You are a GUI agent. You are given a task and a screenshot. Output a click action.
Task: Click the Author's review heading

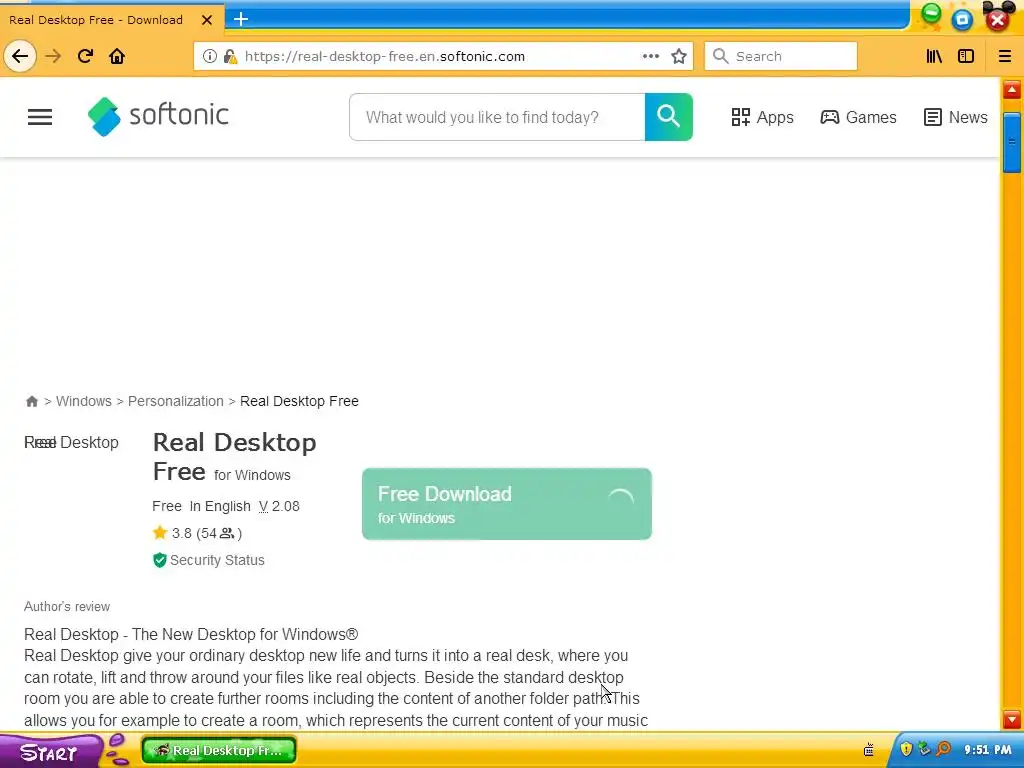[67, 606]
